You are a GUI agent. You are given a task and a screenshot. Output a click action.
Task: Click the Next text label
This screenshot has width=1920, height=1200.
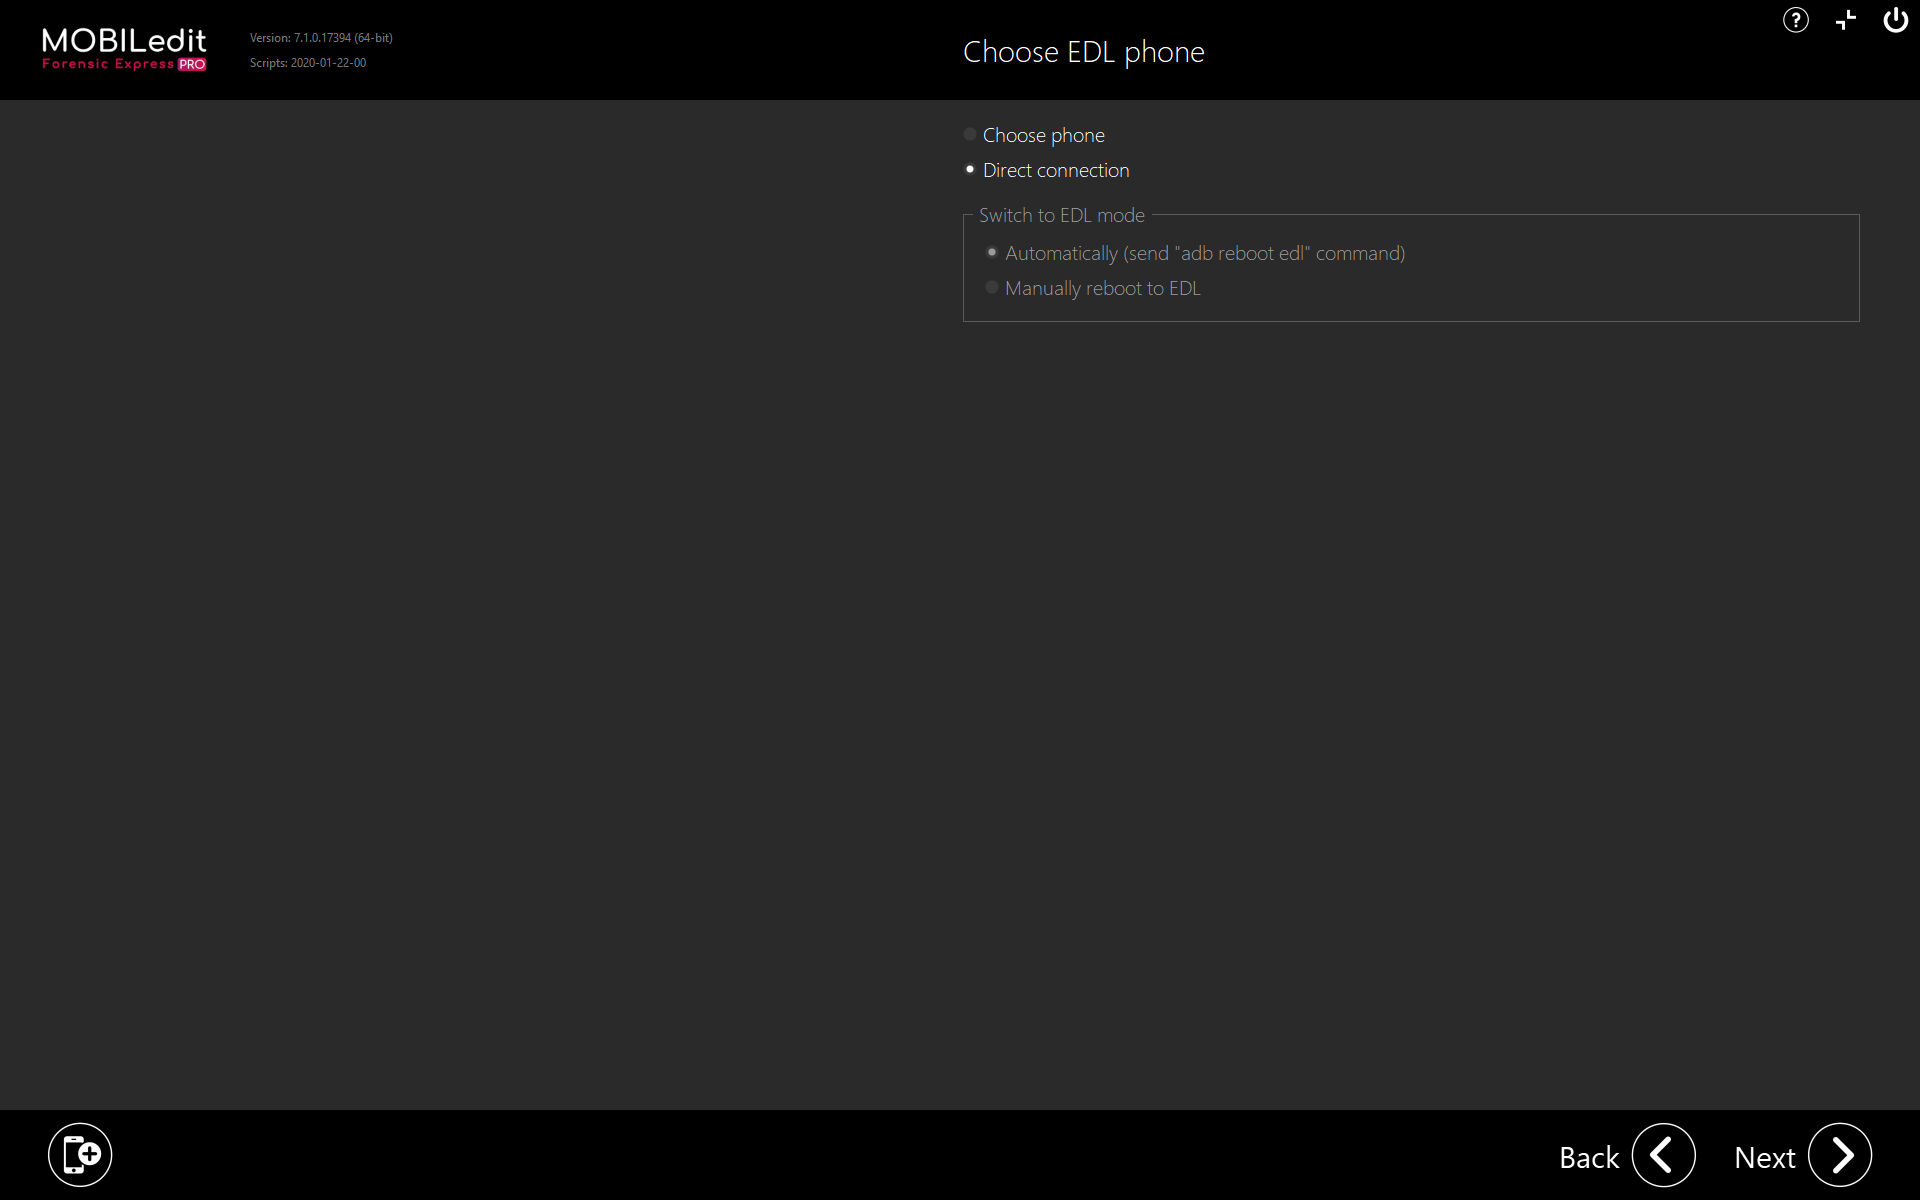[x=1764, y=1157]
